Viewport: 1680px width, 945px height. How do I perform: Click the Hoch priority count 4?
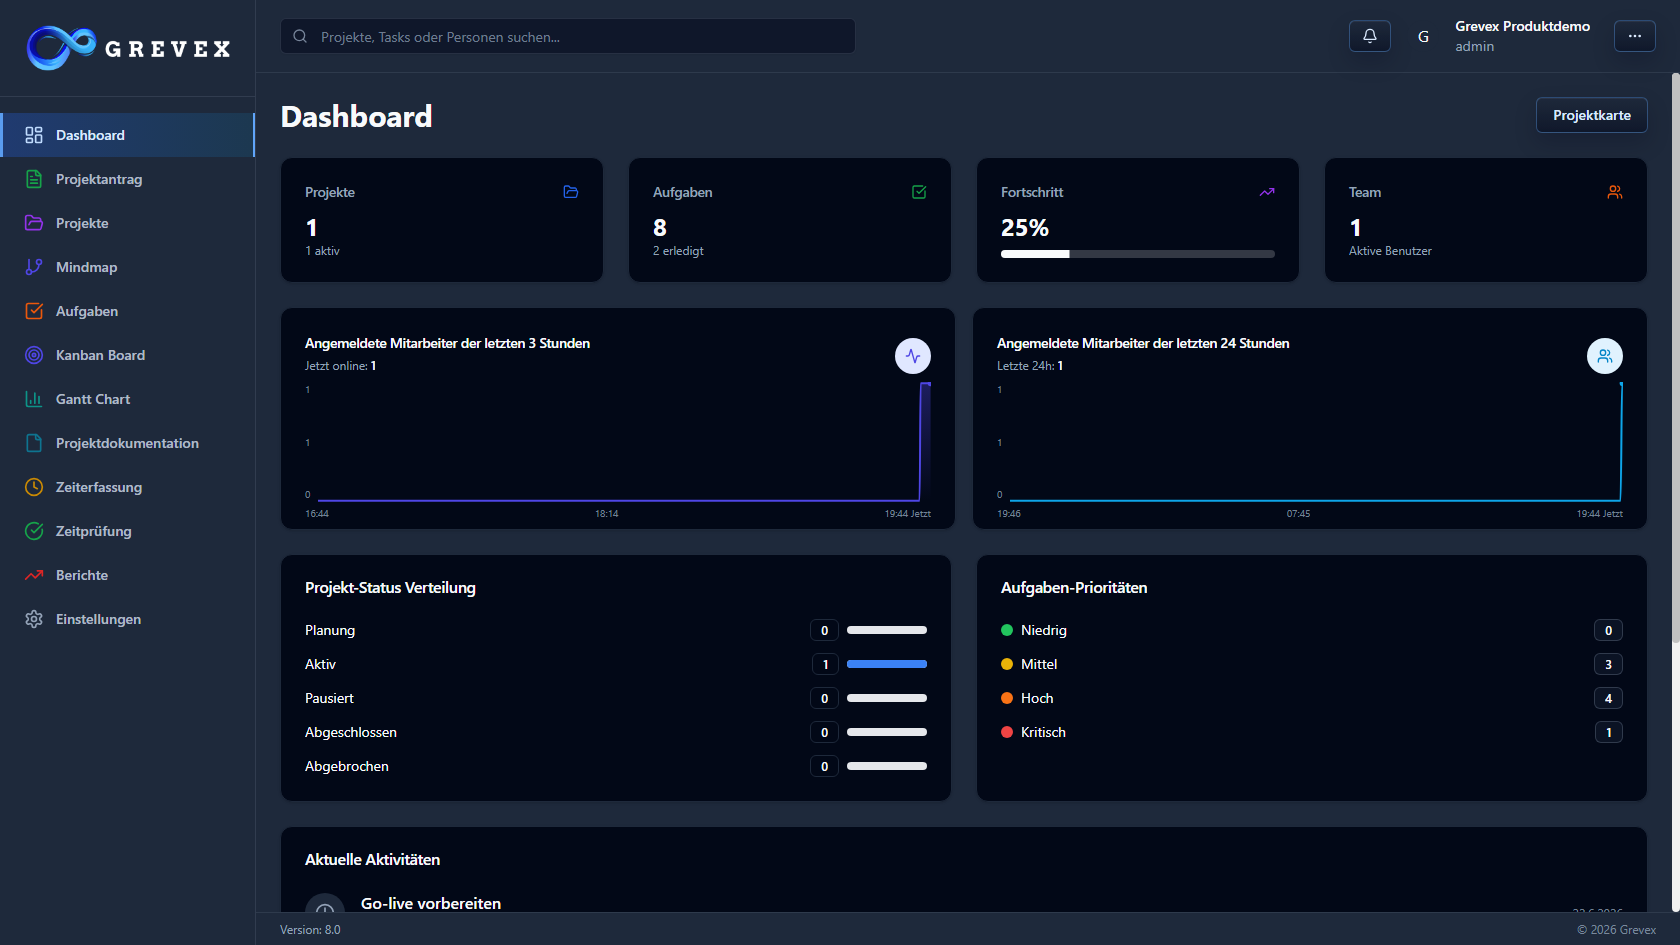pyautogui.click(x=1609, y=698)
